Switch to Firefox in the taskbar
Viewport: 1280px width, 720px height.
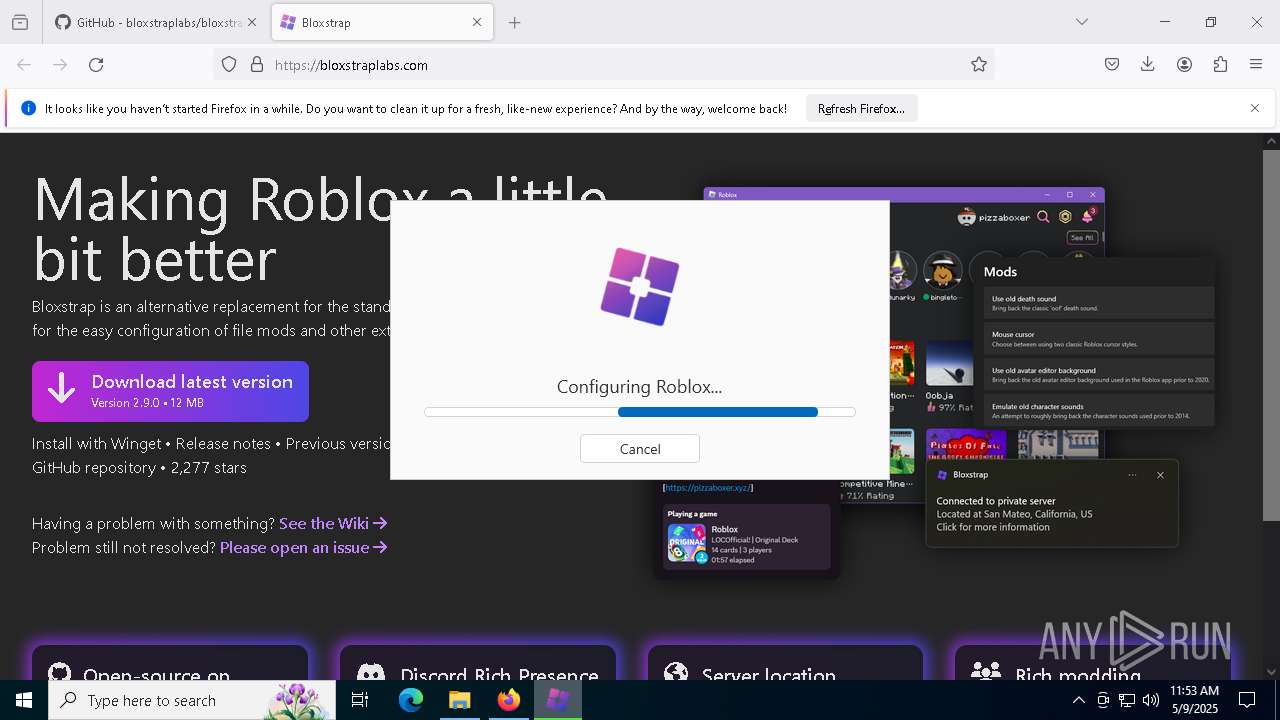point(509,700)
